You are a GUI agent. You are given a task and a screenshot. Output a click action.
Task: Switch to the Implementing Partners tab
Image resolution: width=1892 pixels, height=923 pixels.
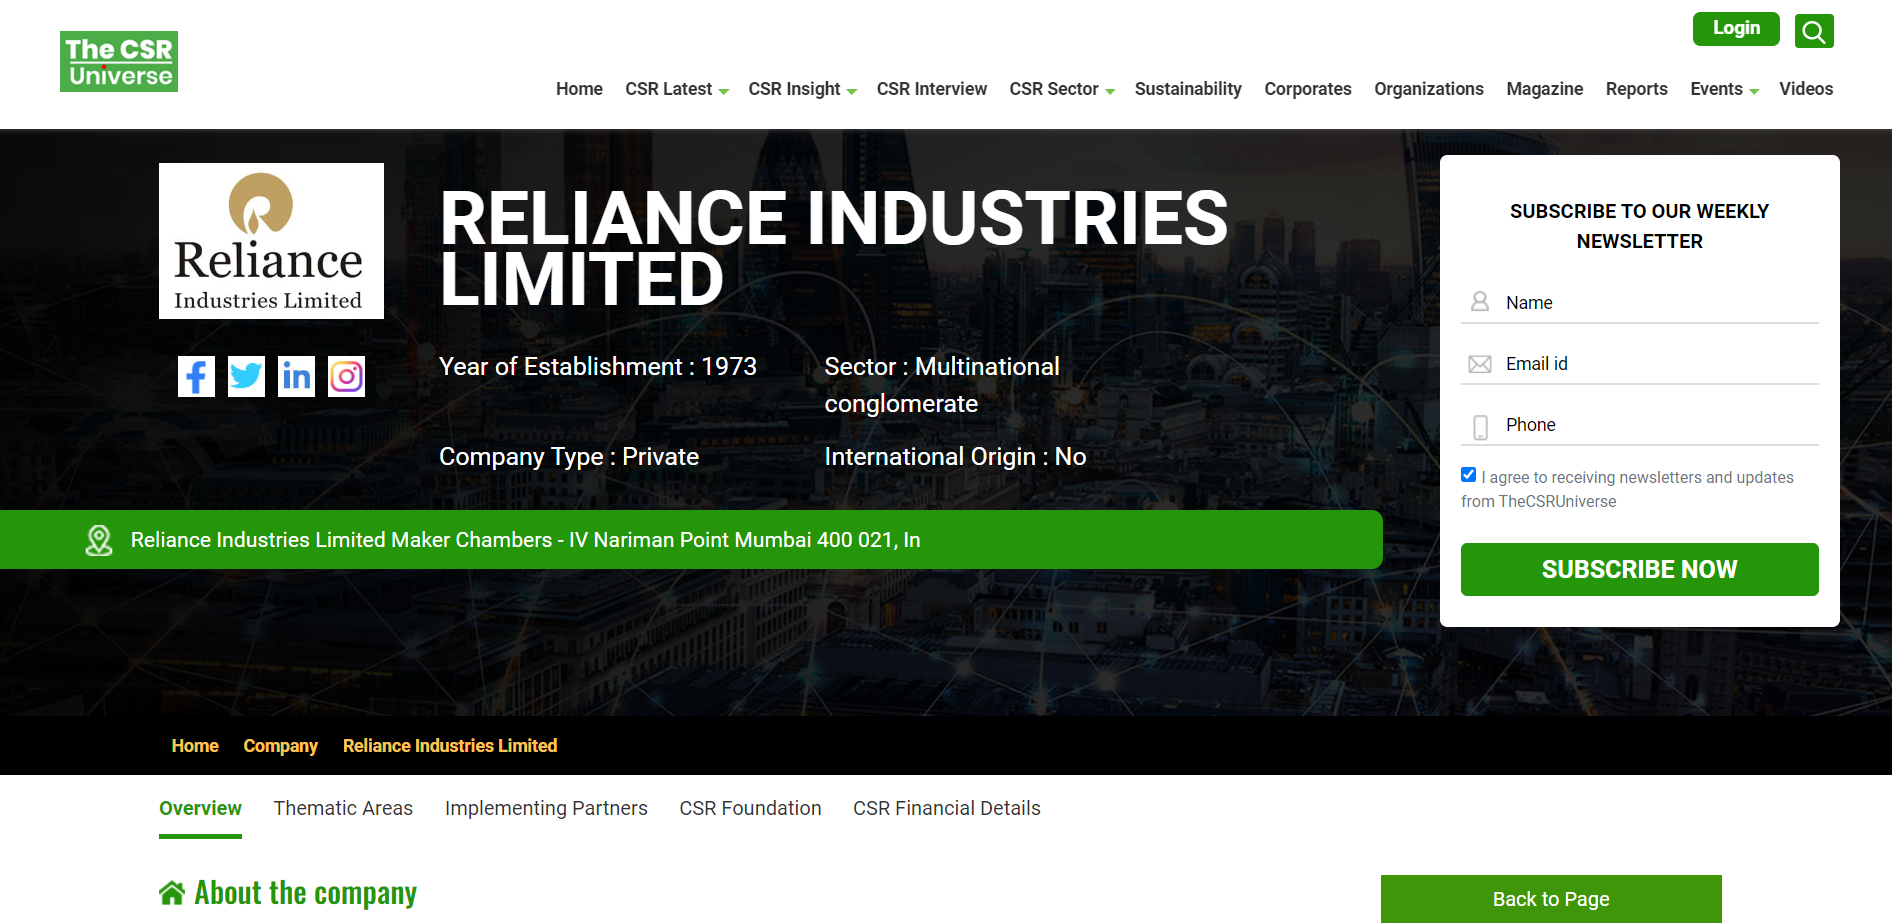click(546, 808)
